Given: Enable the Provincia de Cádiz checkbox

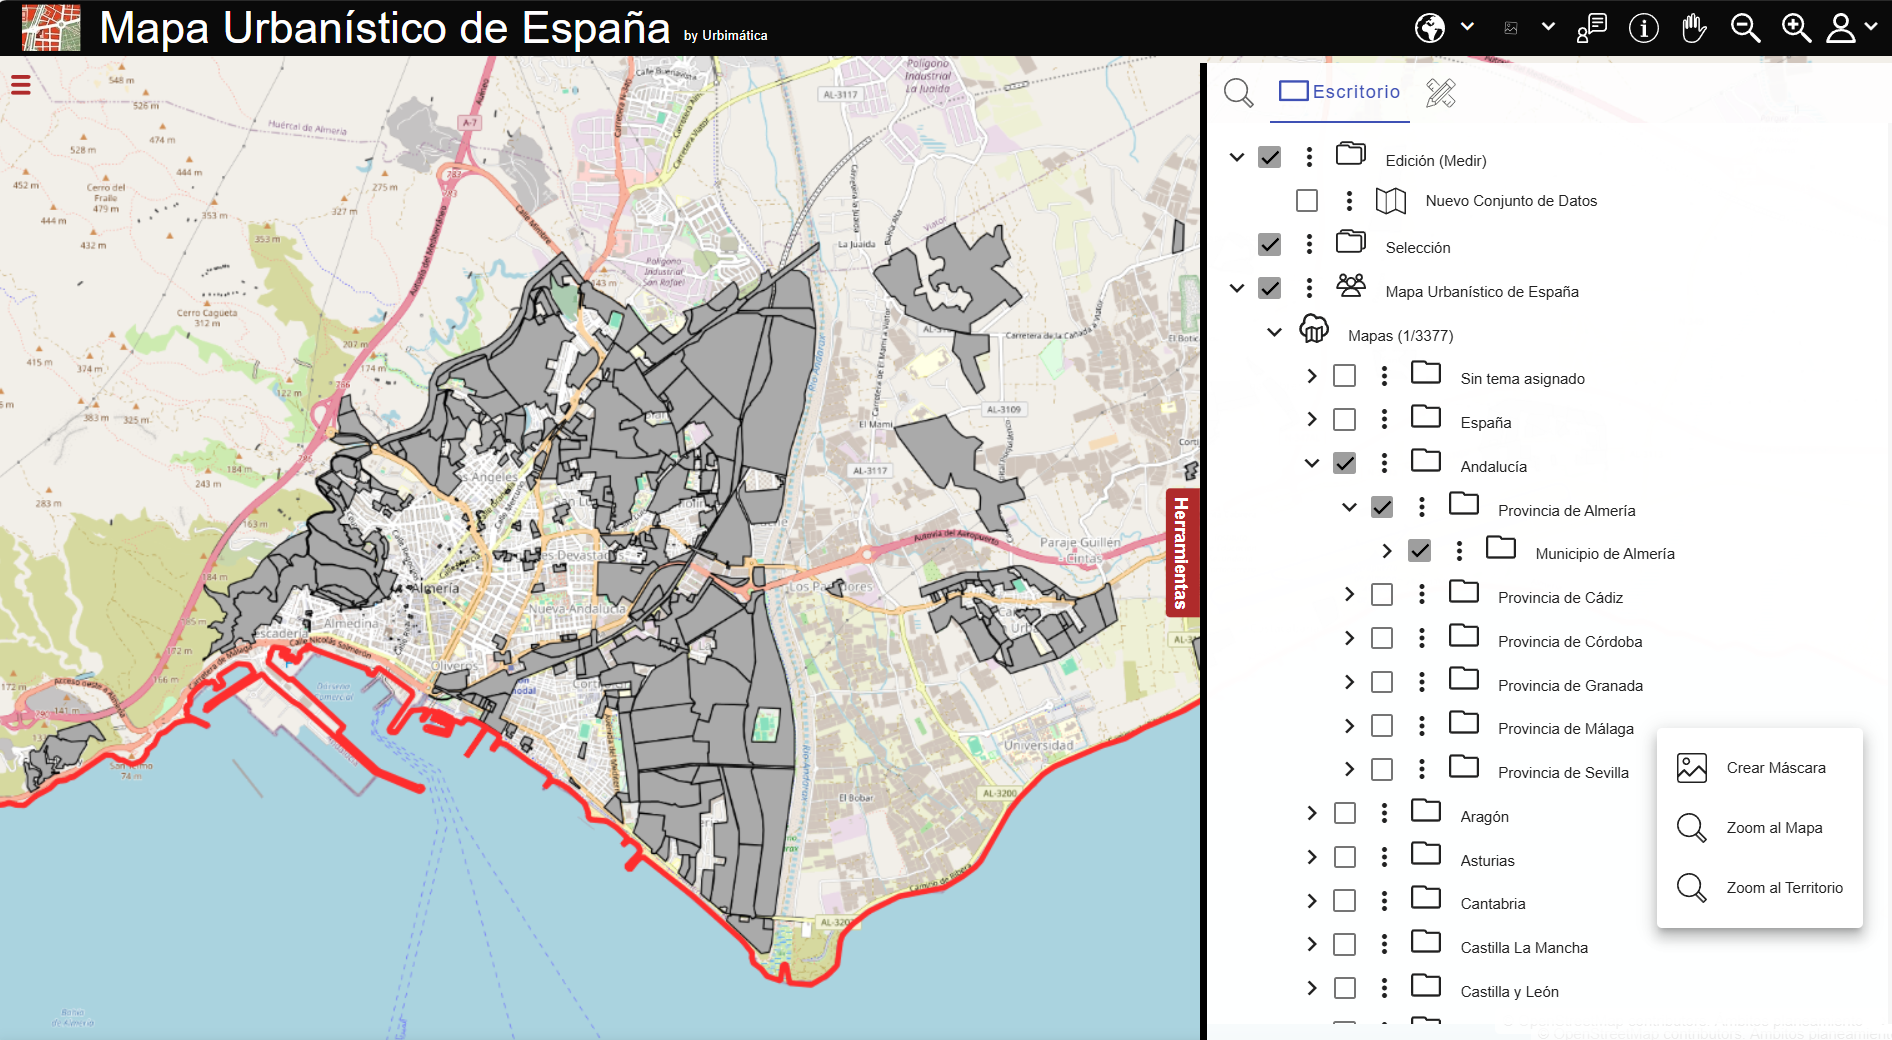Looking at the screenshot, I should [x=1383, y=594].
